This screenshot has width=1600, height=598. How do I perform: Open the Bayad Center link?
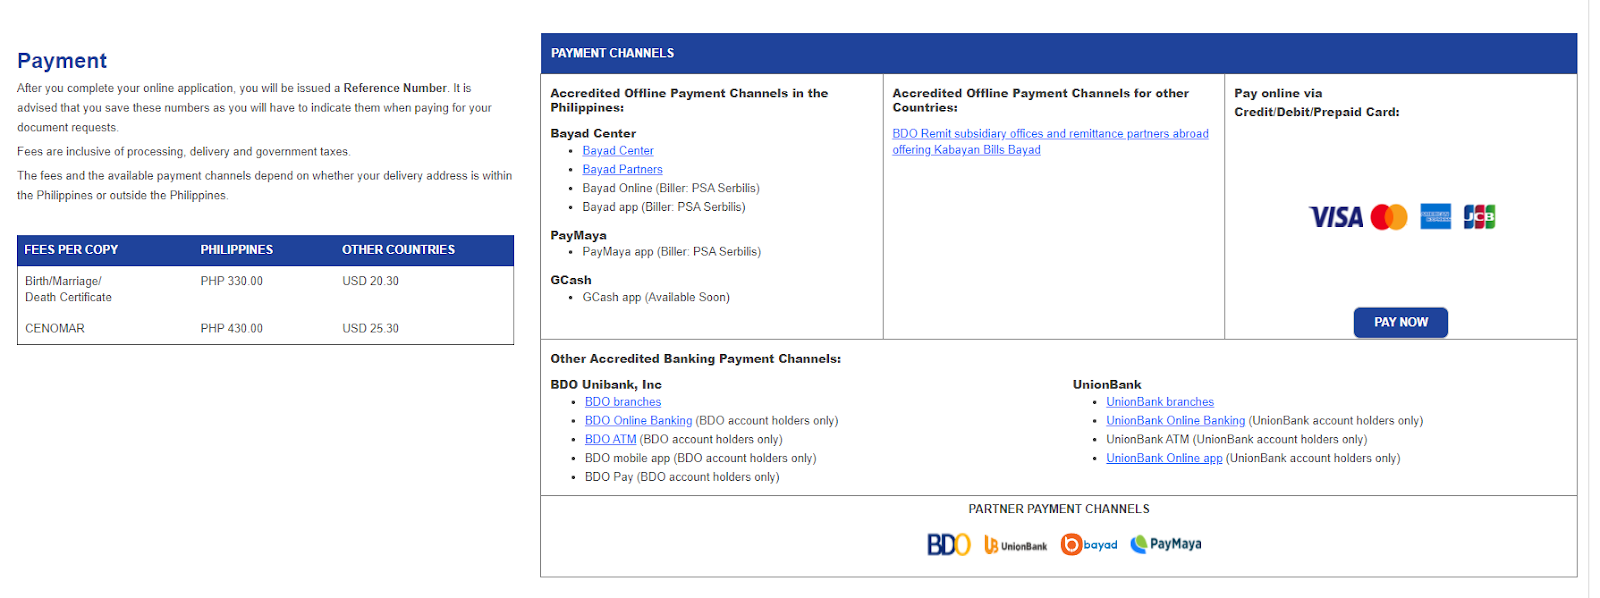coord(618,151)
